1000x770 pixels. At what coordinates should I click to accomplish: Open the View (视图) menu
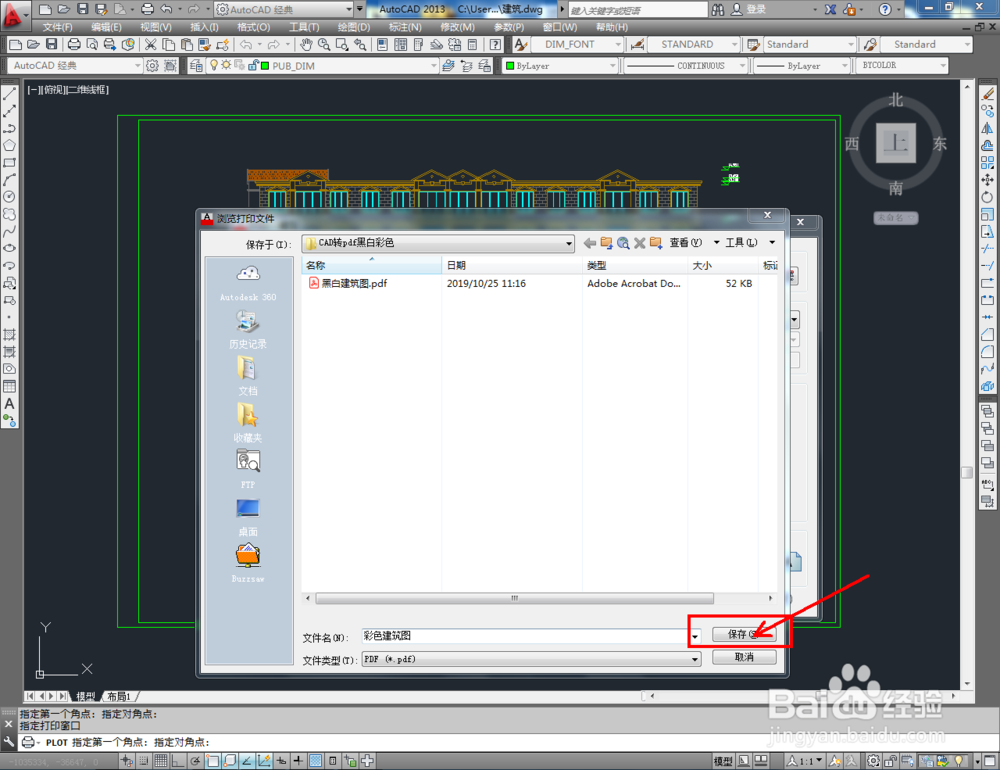pyautogui.click(x=156, y=27)
